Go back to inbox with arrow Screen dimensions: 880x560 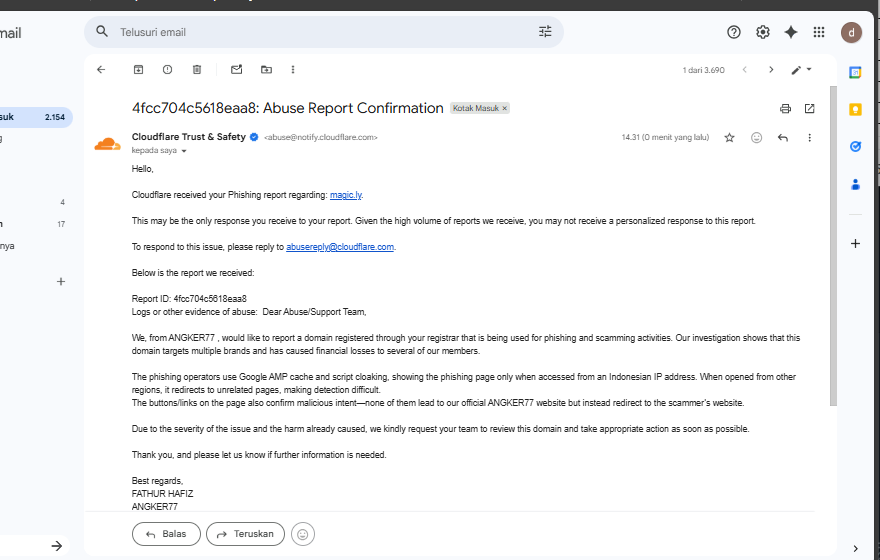pyautogui.click(x=101, y=70)
